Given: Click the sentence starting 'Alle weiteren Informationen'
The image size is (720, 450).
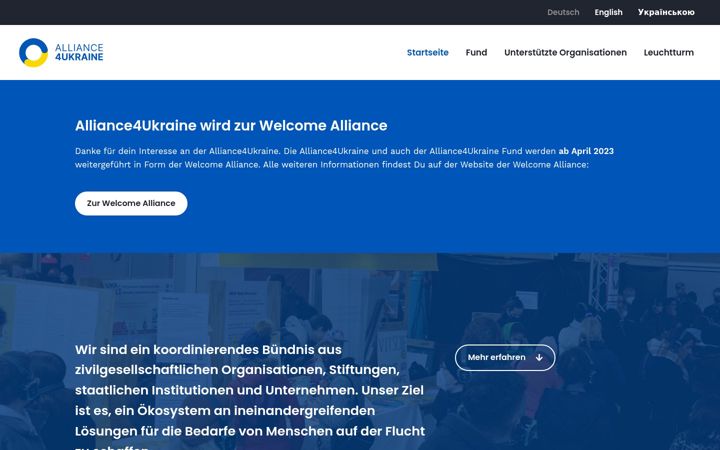Looking at the screenshot, I should [426, 165].
